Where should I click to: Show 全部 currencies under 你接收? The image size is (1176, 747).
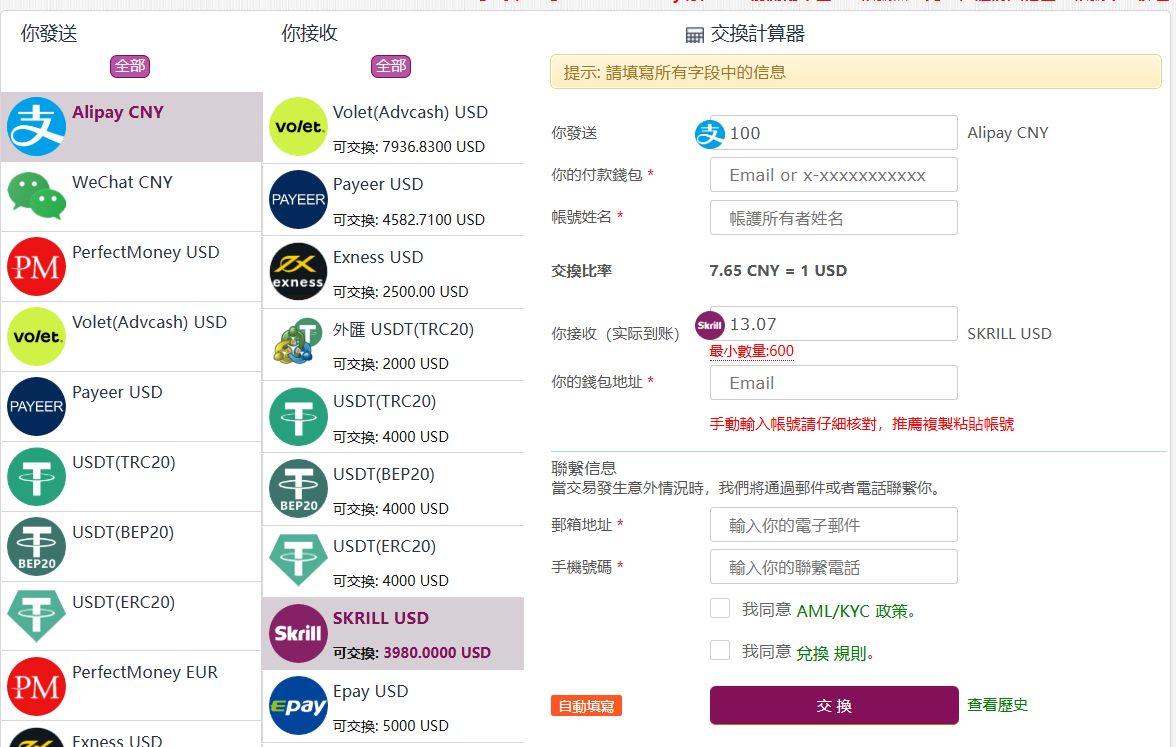(x=391, y=67)
